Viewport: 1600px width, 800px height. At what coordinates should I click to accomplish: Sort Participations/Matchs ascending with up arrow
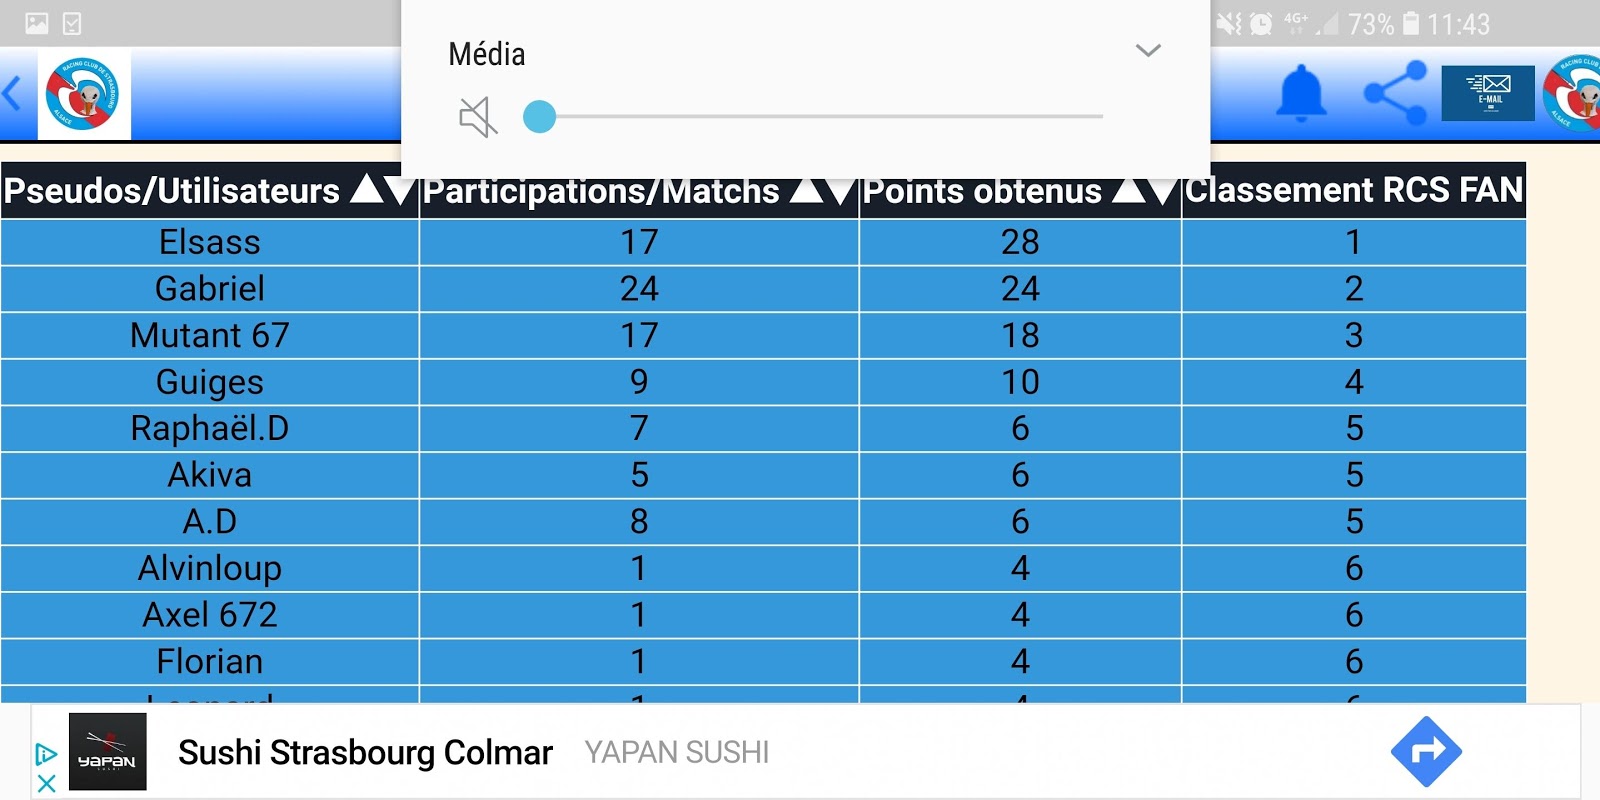tap(807, 188)
